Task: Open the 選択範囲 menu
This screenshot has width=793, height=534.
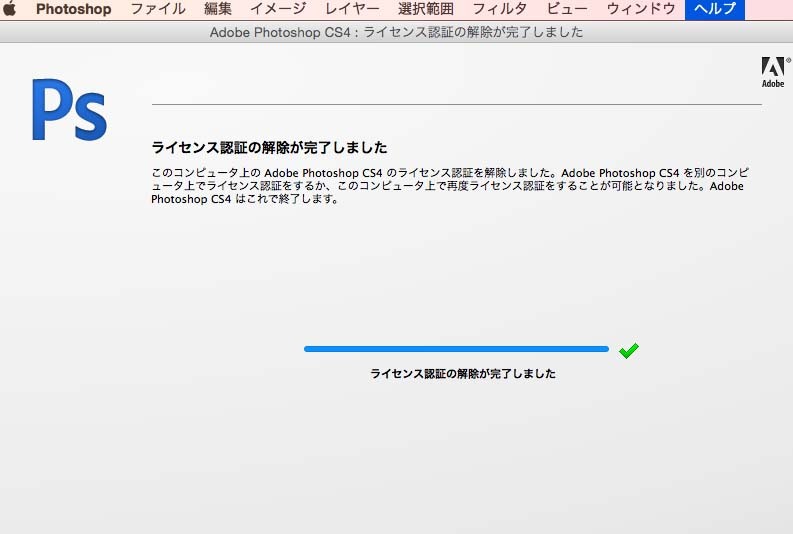Action: (x=426, y=9)
